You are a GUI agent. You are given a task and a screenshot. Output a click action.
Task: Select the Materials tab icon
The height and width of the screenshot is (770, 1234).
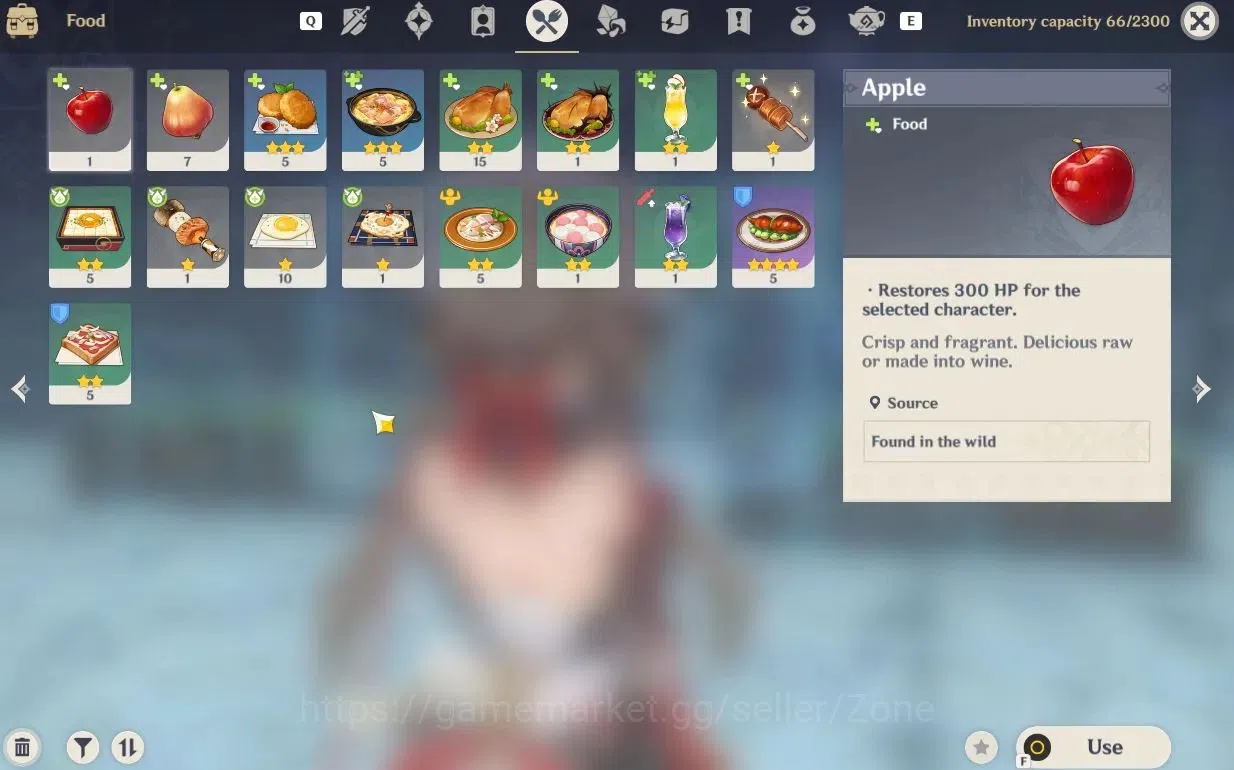[611, 21]
